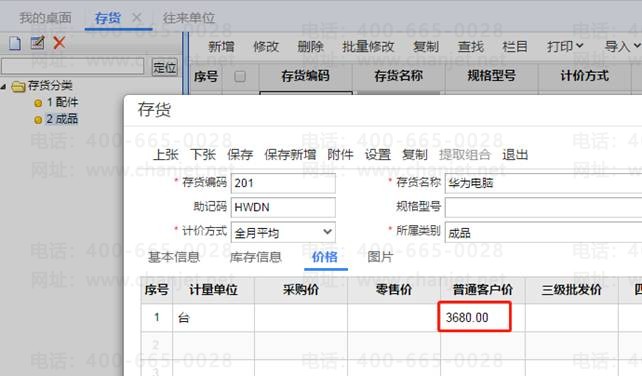The height and width of the screenshot is (376, 642).
Task: Toggle the select-all checkbox in list header
Action: tap(240, 76)
